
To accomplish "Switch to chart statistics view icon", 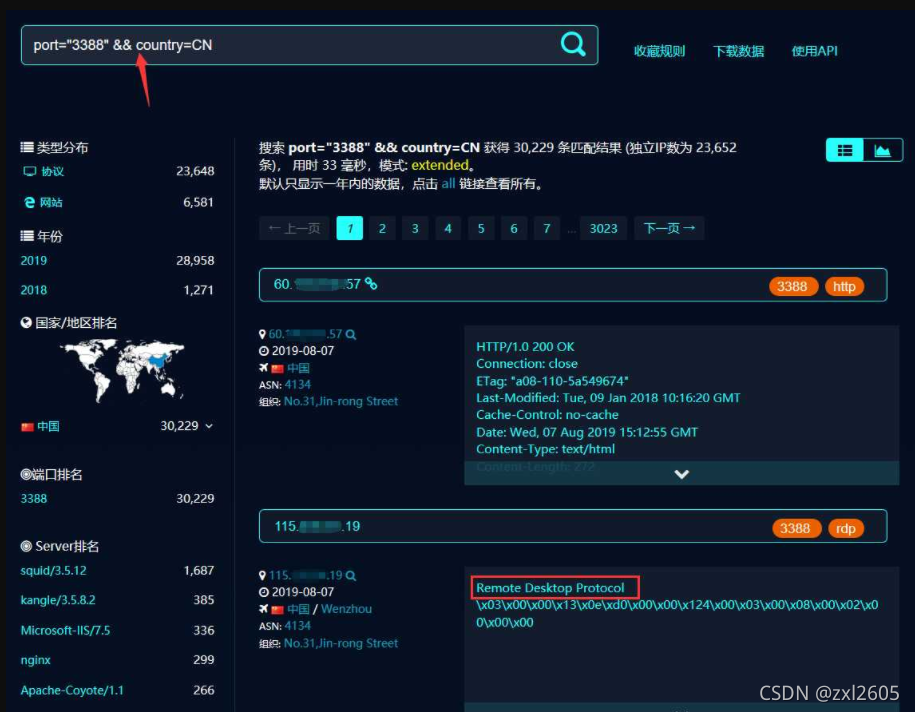I will [882, 150].
